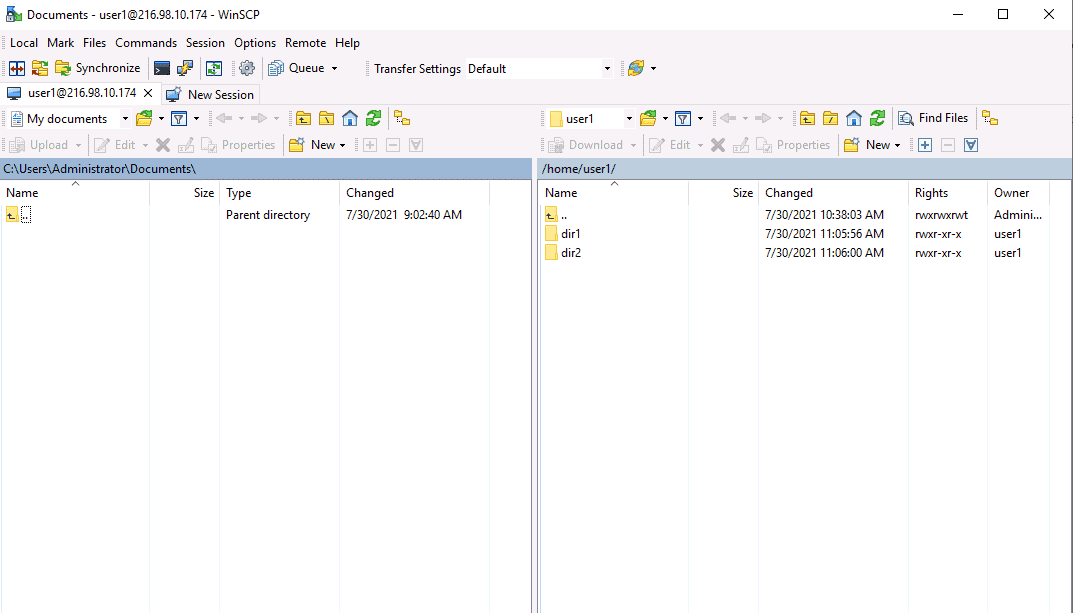The height and width of the screenshot is (613, 1073).
Task: Click local panel New button
Action: 312,145
